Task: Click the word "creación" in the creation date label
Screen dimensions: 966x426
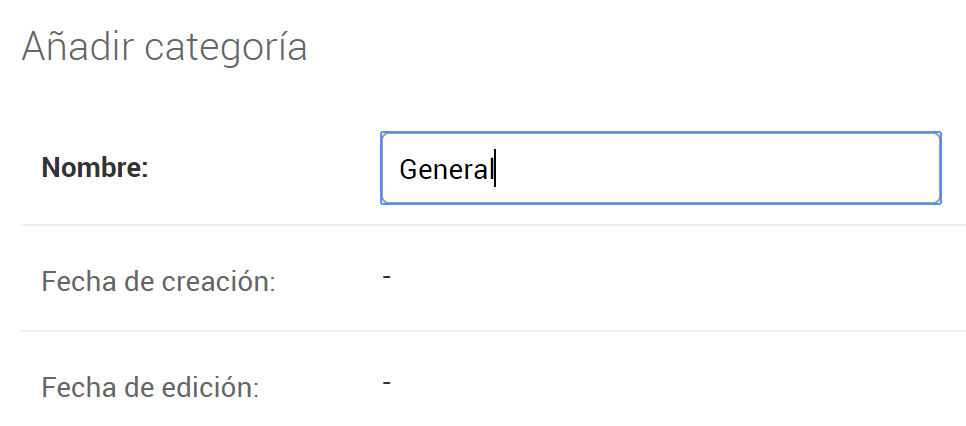Action: [218, 282]
